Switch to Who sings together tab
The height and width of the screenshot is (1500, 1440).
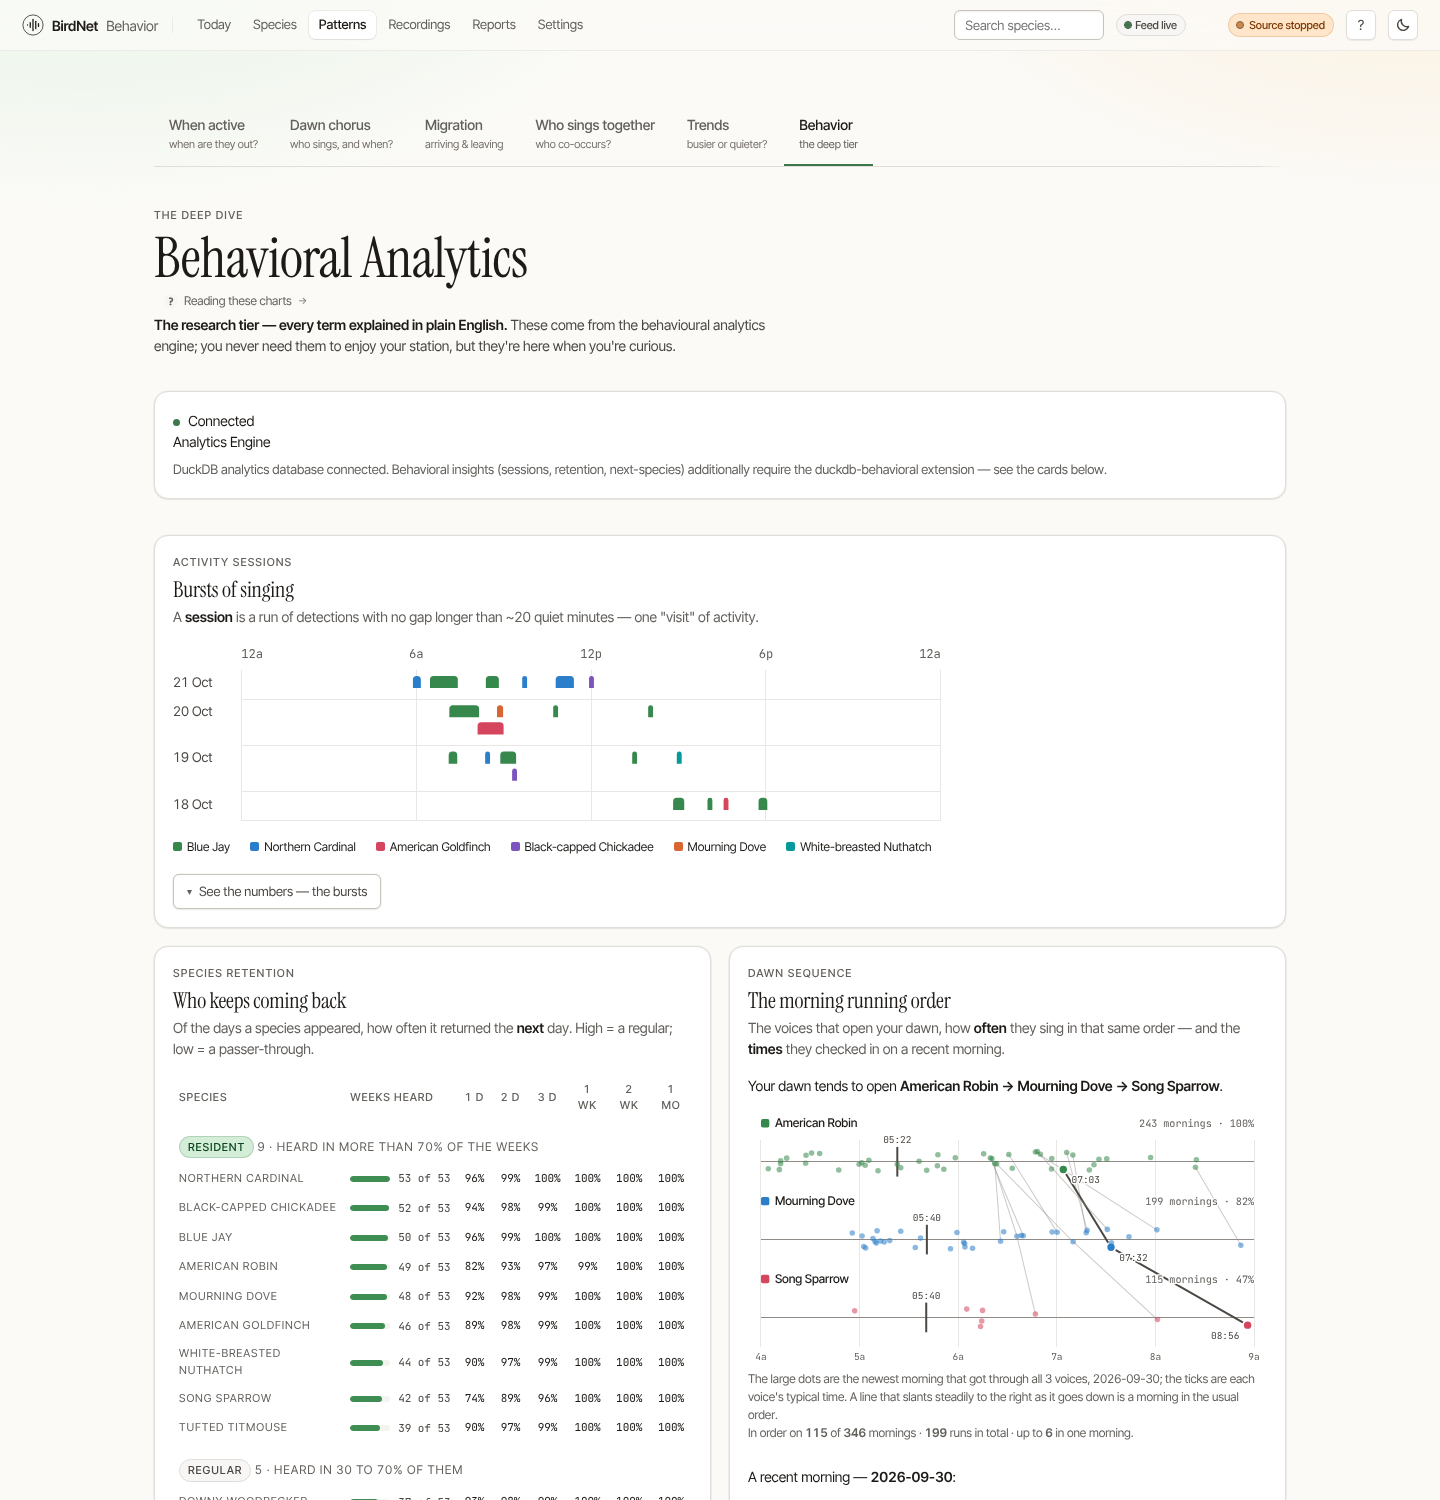[x=595, y=134]
